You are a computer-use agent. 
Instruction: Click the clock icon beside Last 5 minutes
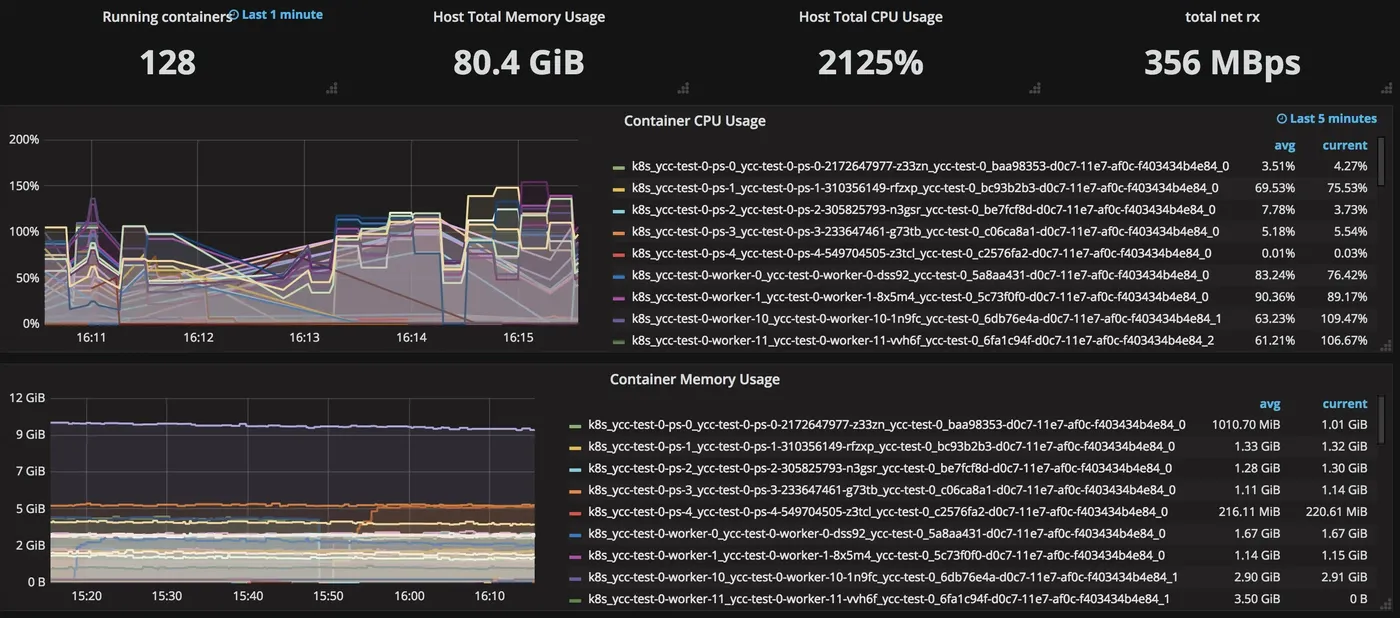point(1282,119)
